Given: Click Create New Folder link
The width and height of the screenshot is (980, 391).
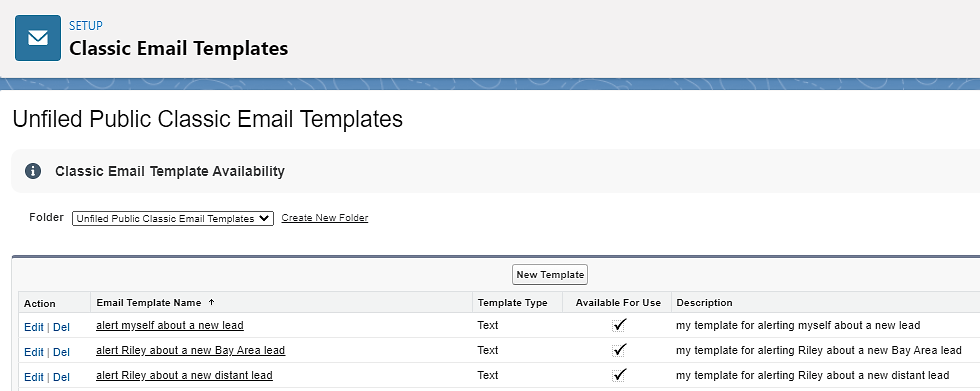Looking at the screenshot, I should click(325, 218).
